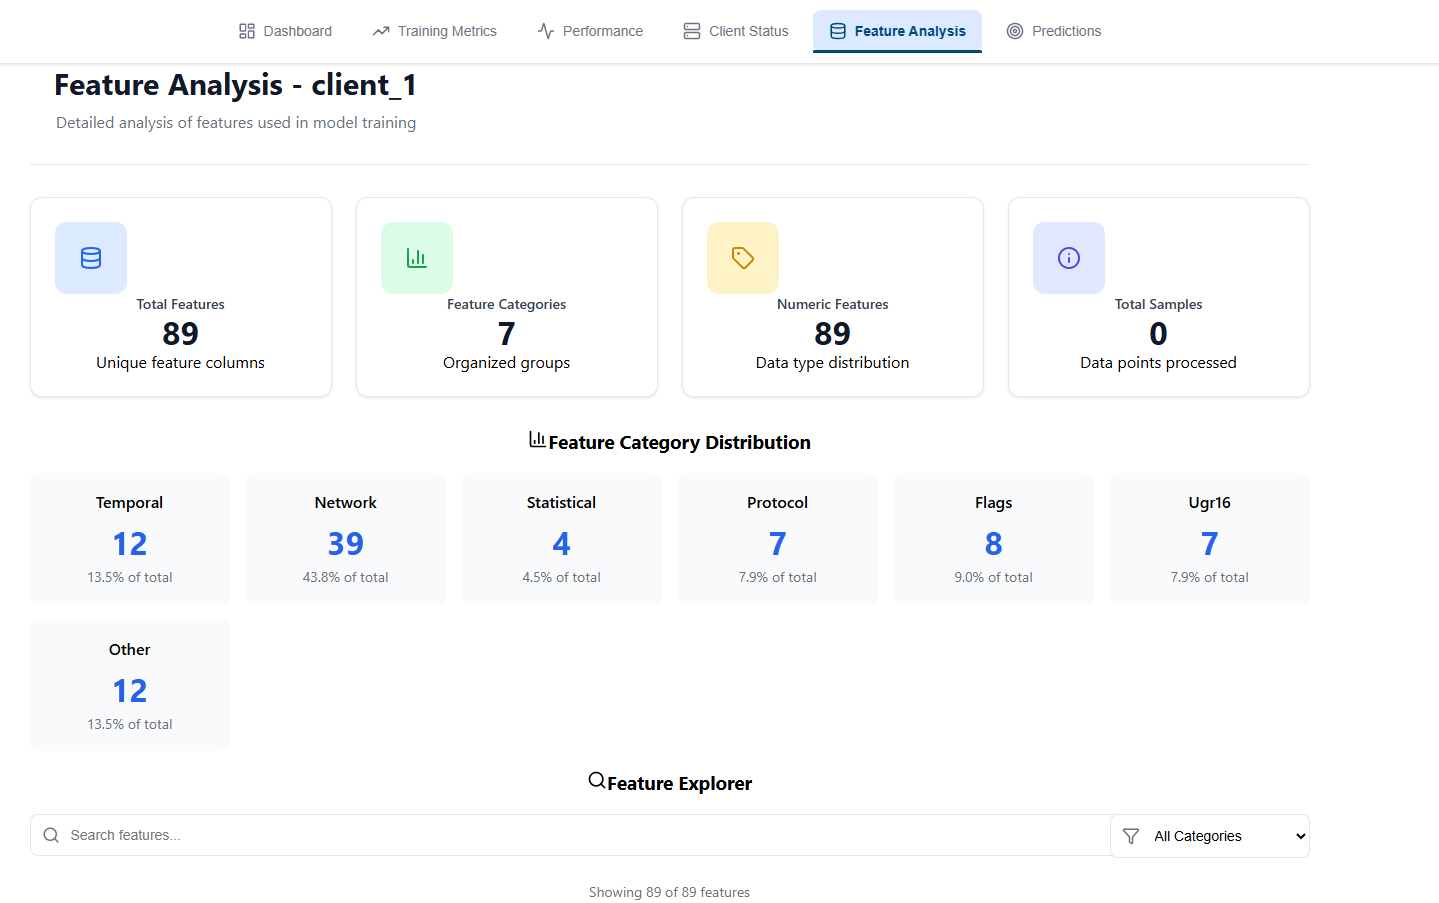Click the funnel filter icon beside All Categories

coord(1131,835)
